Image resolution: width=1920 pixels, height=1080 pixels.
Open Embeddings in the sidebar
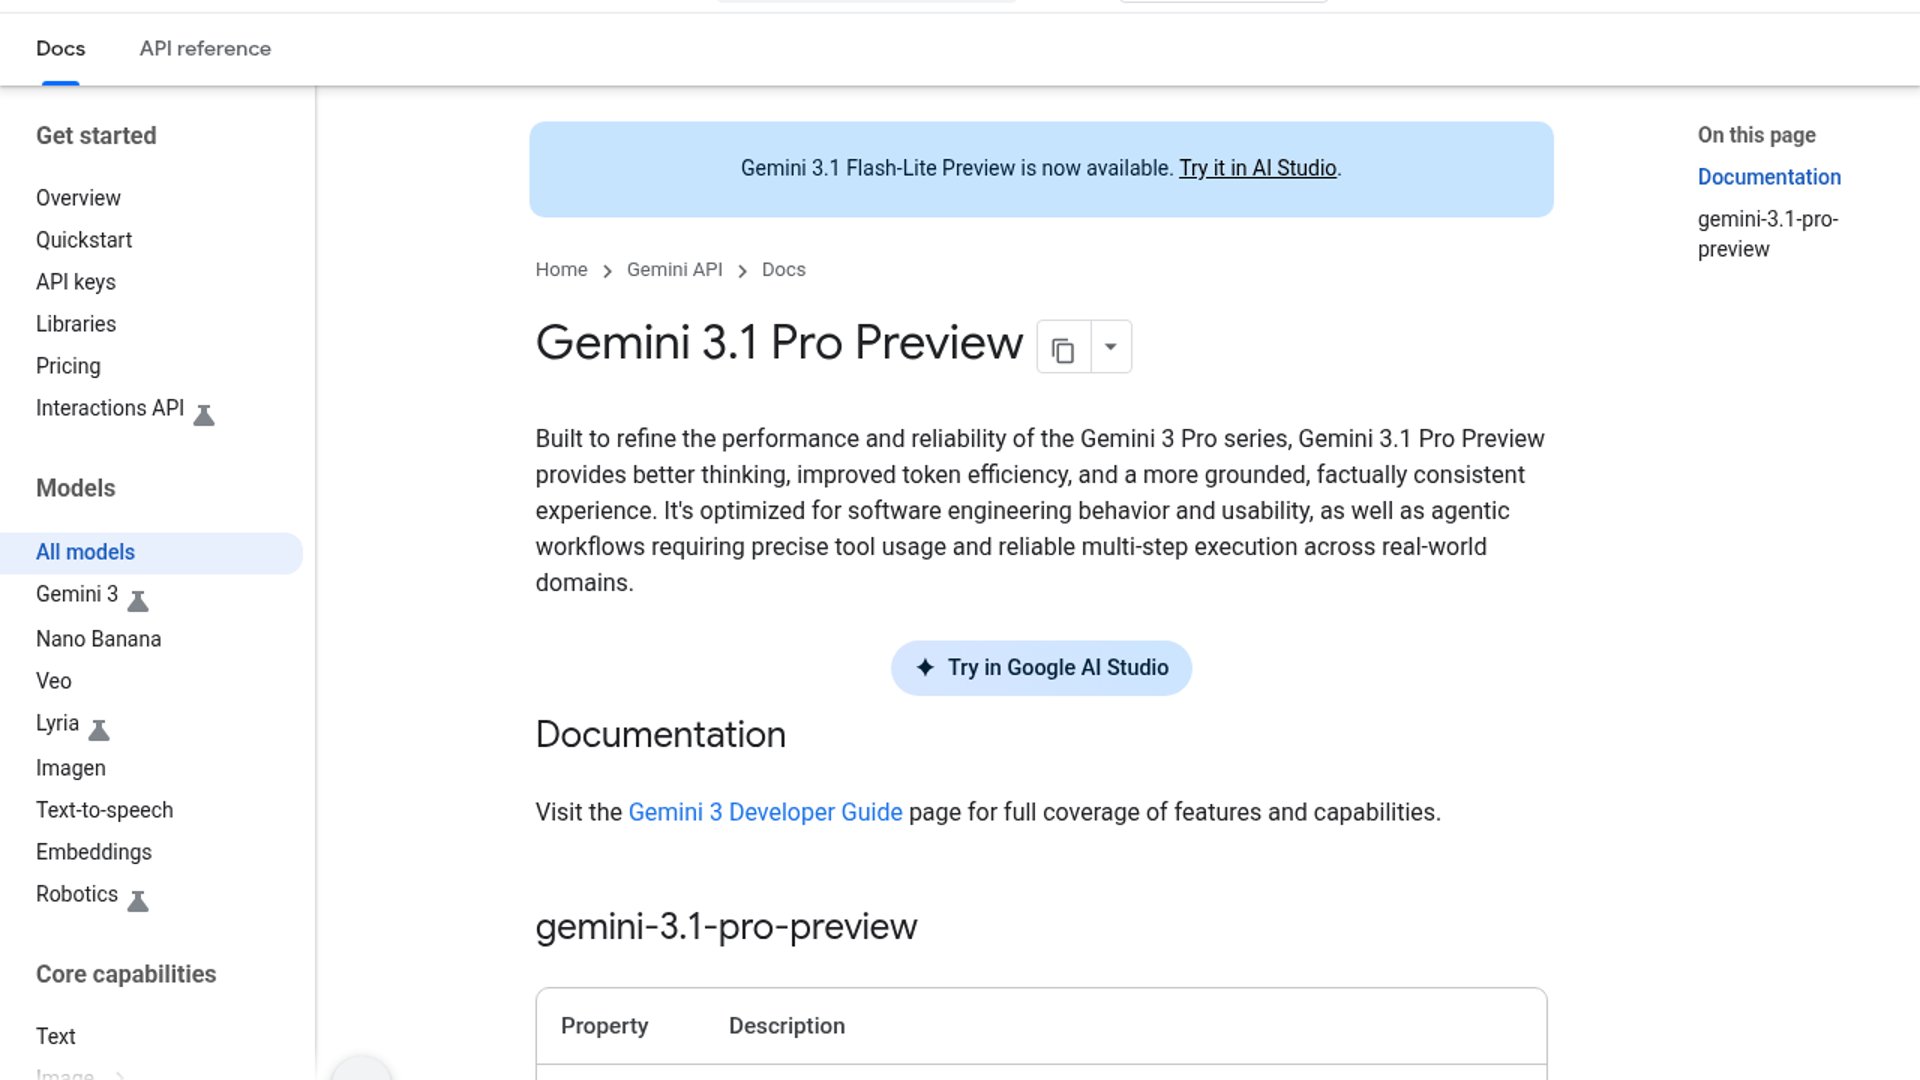tap(94, 852)
